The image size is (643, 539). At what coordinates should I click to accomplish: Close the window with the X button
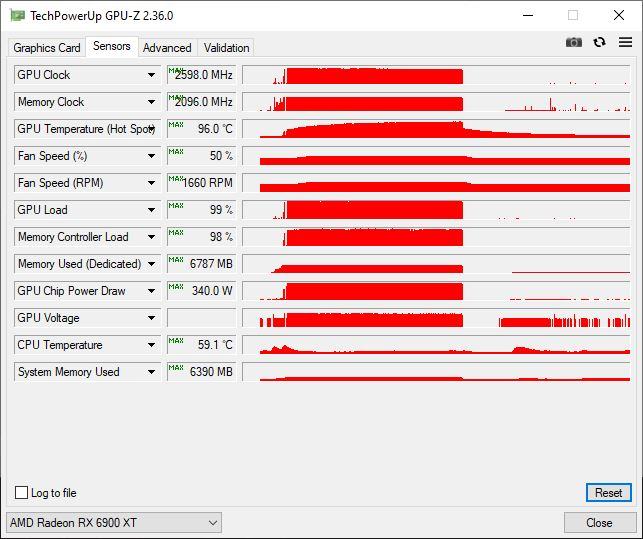pyautogui.click(x=619, y=16)
